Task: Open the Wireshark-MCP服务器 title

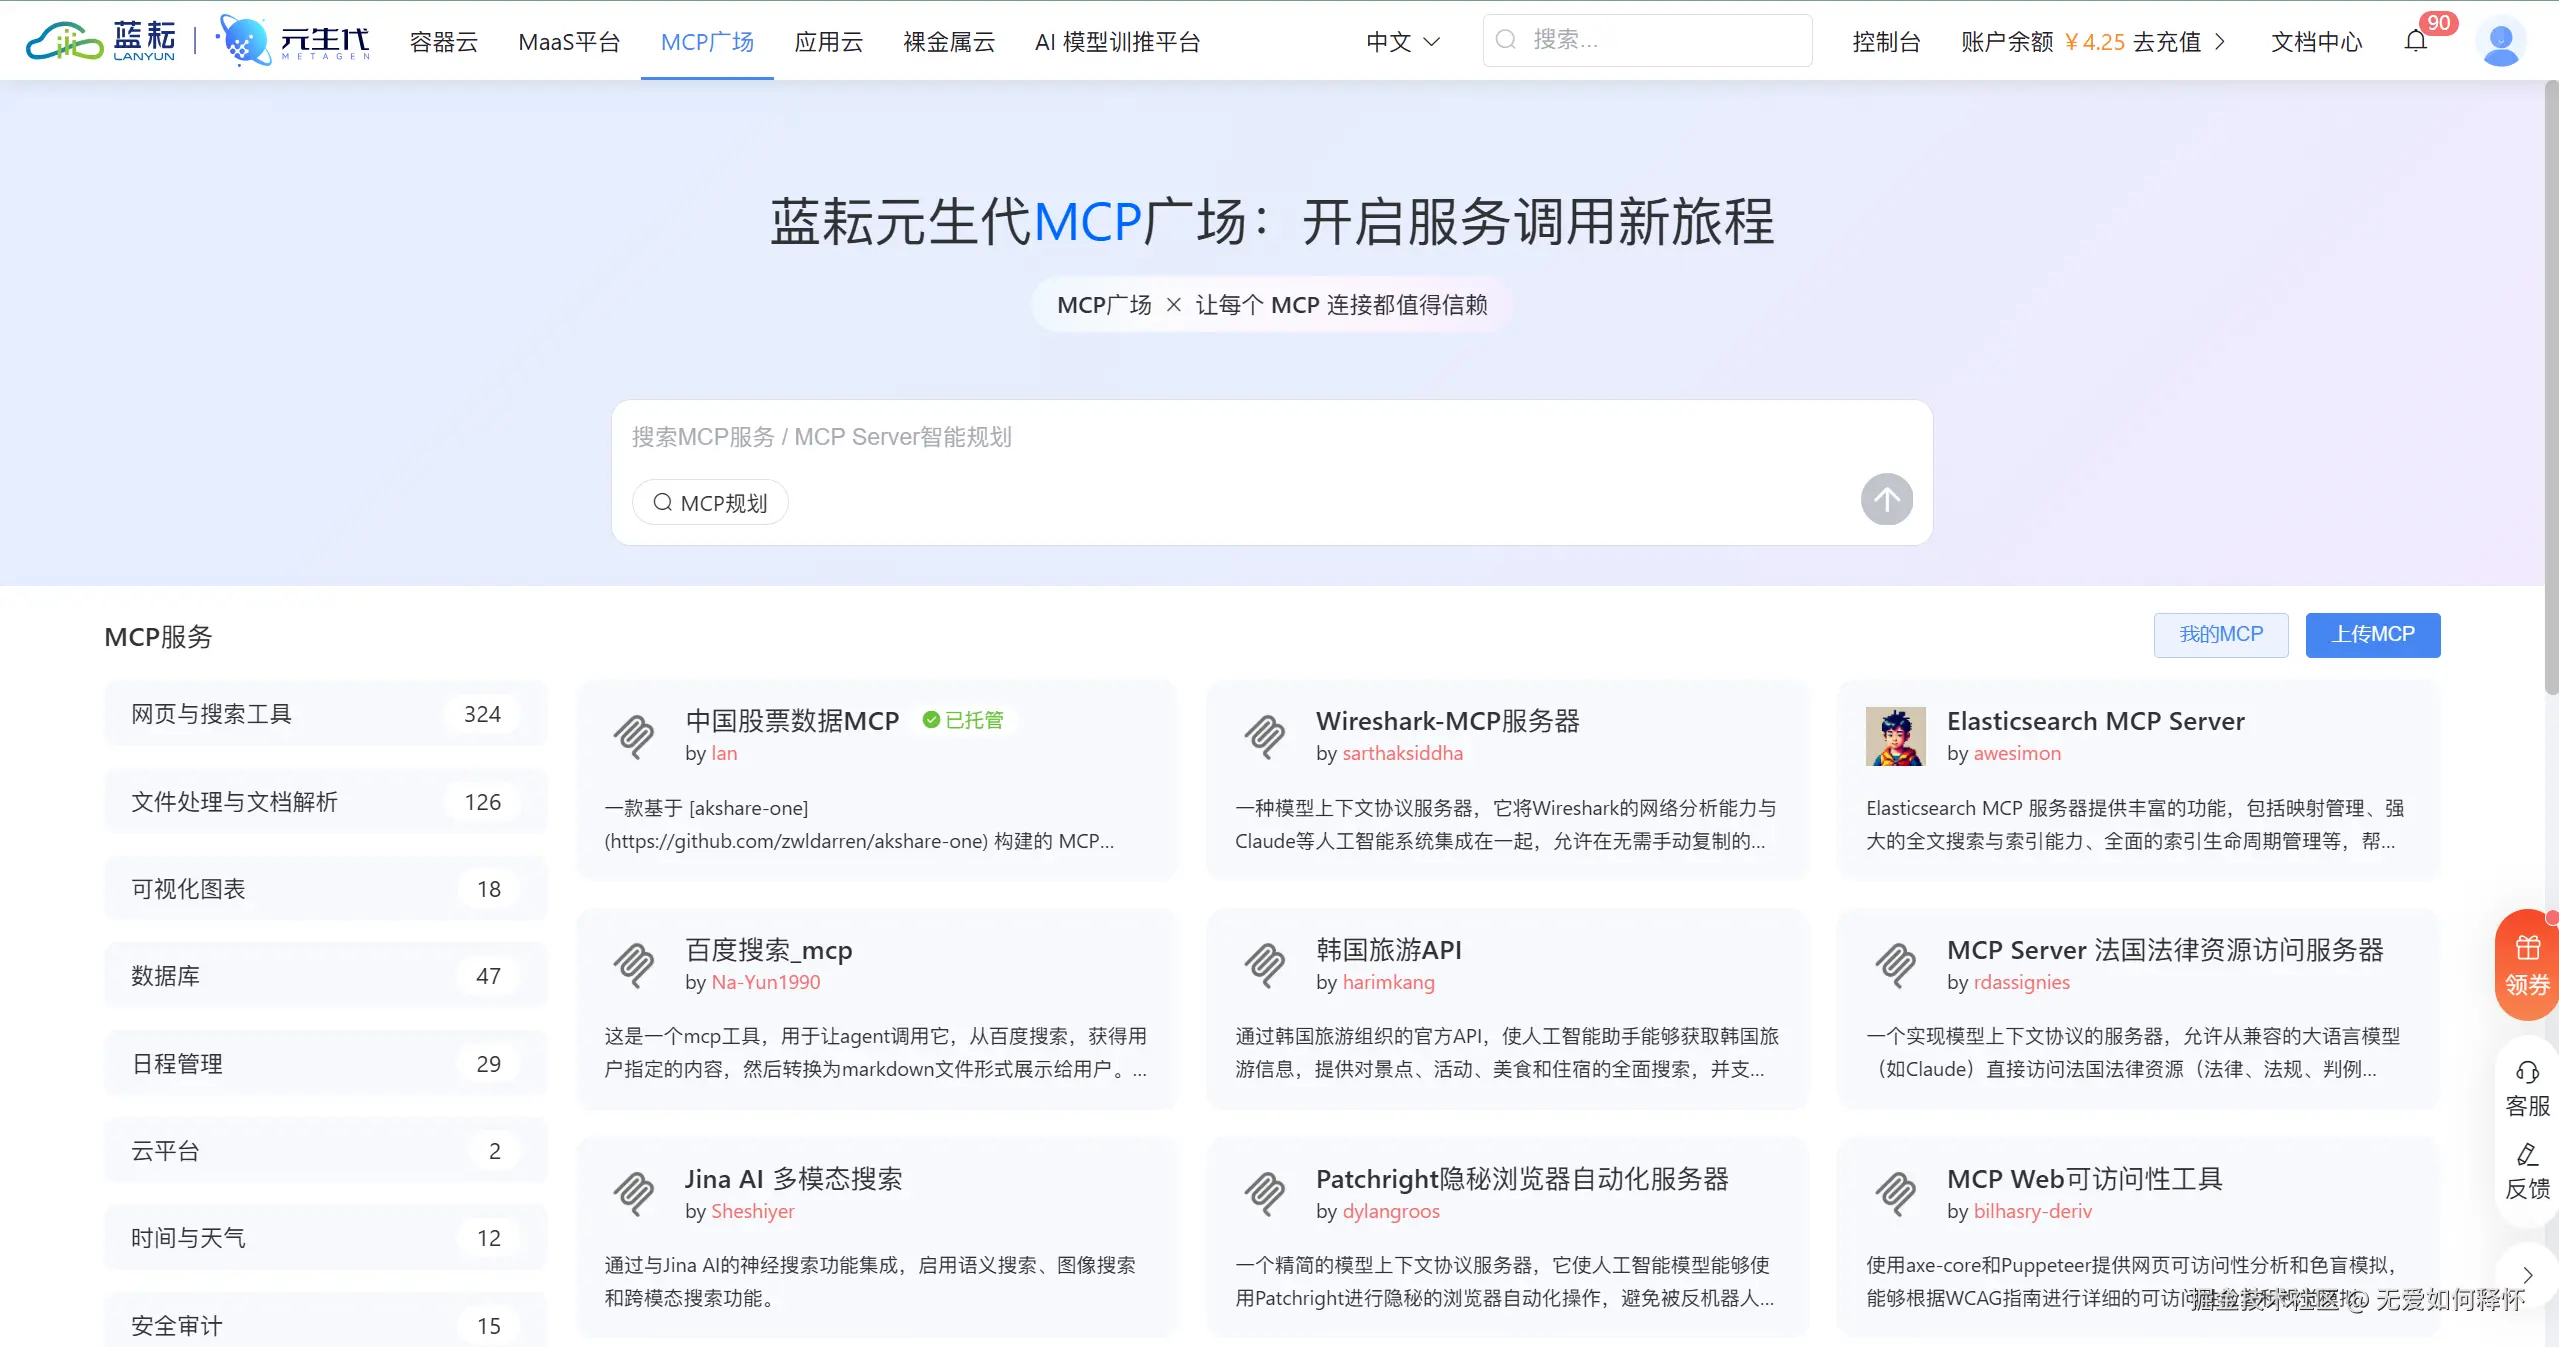Action: click(x=1447, y=720)
